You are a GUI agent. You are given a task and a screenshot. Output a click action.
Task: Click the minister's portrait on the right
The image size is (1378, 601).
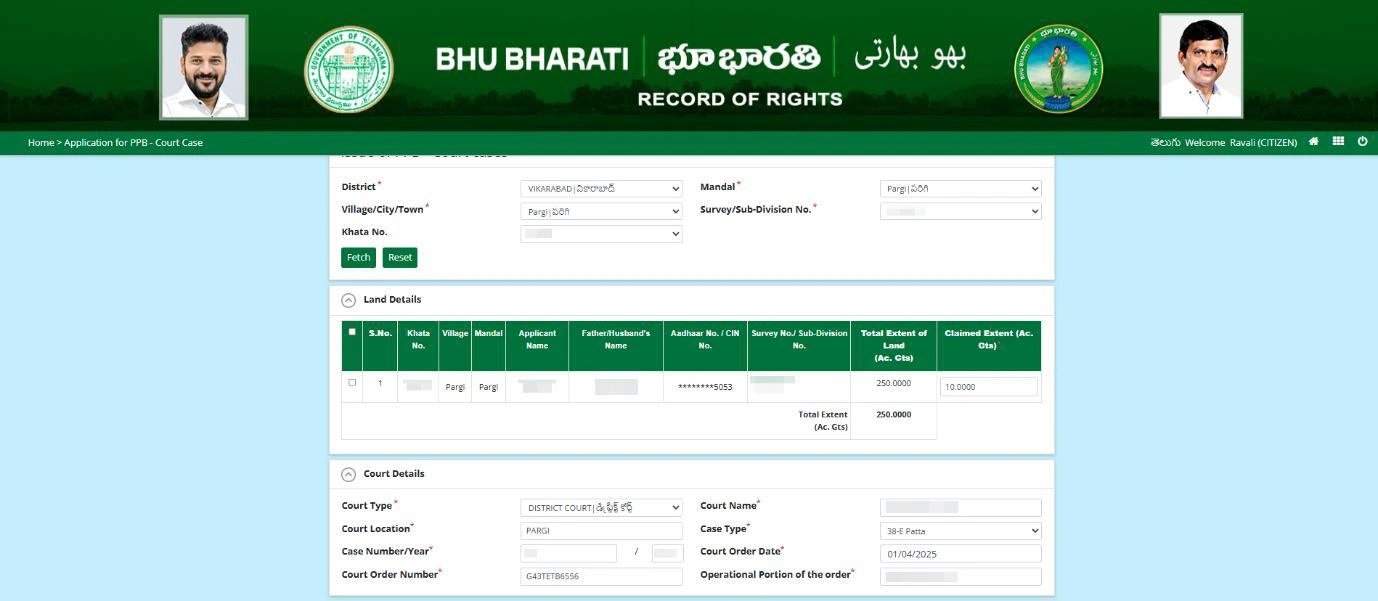click(x=1200, y=64)
